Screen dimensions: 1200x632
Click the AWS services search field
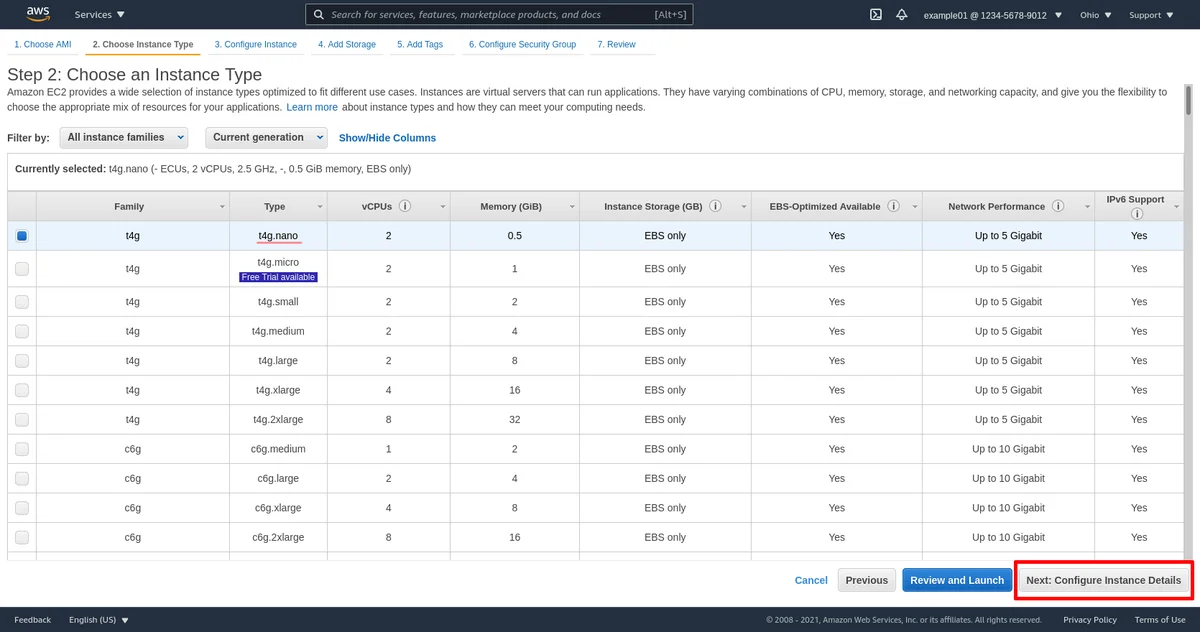498,15
